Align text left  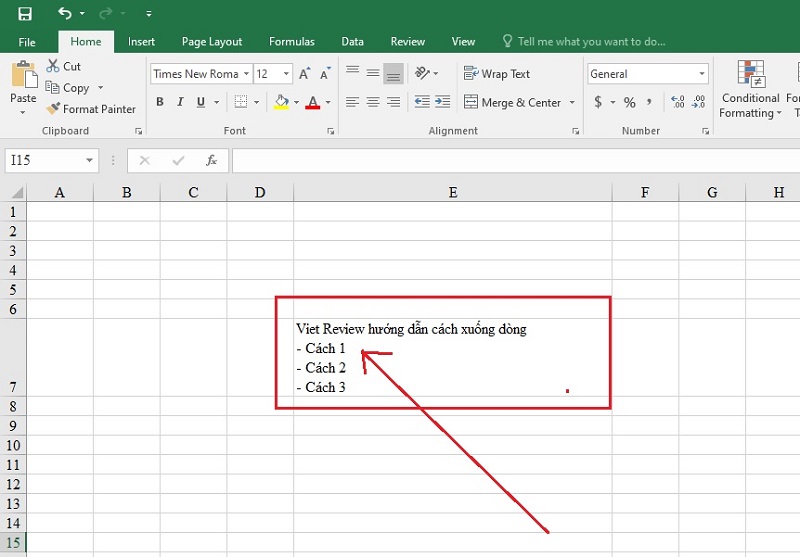(x=353, y=102)
